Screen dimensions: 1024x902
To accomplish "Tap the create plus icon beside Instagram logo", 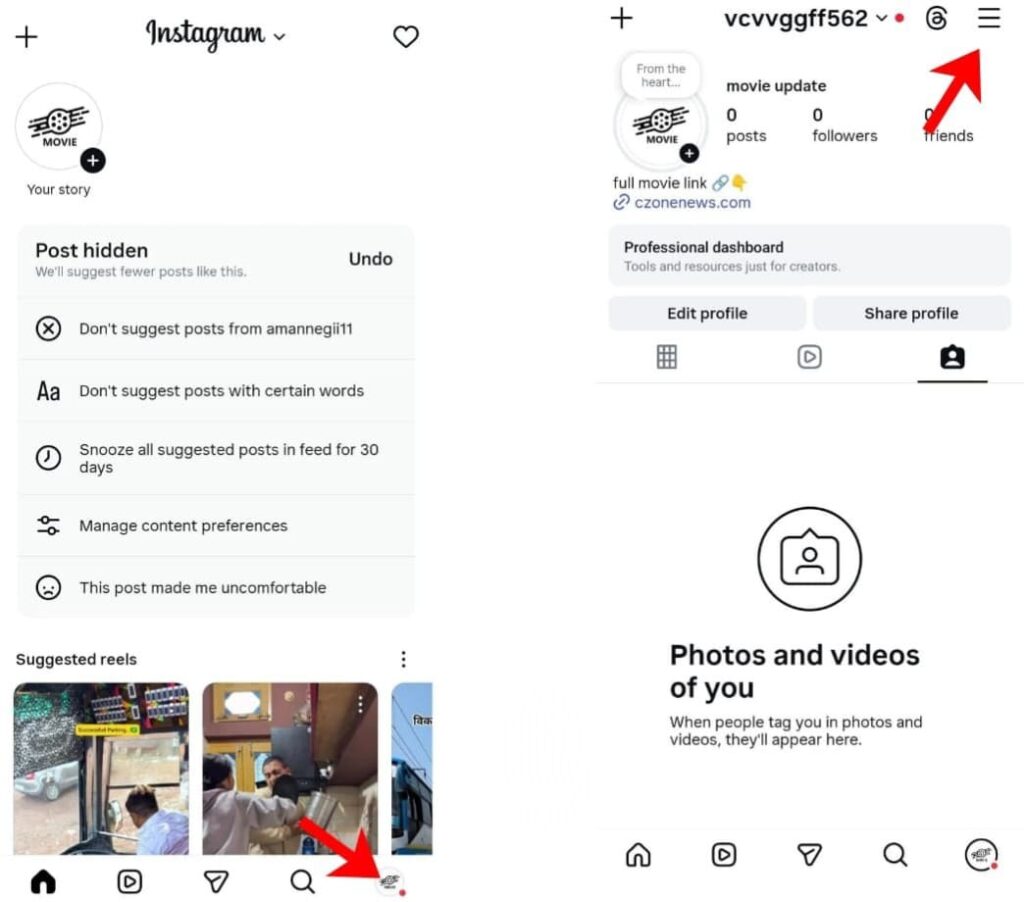I will (26, 37).
